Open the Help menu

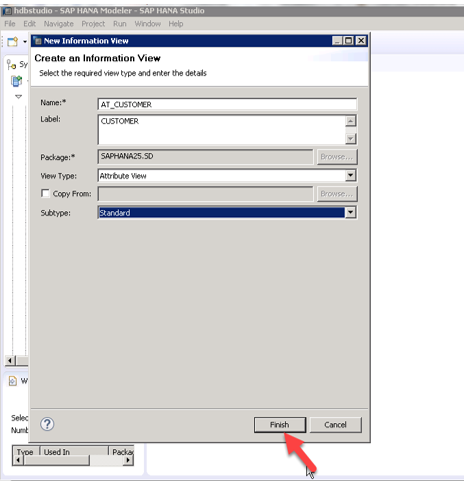(x=176, y=24)
